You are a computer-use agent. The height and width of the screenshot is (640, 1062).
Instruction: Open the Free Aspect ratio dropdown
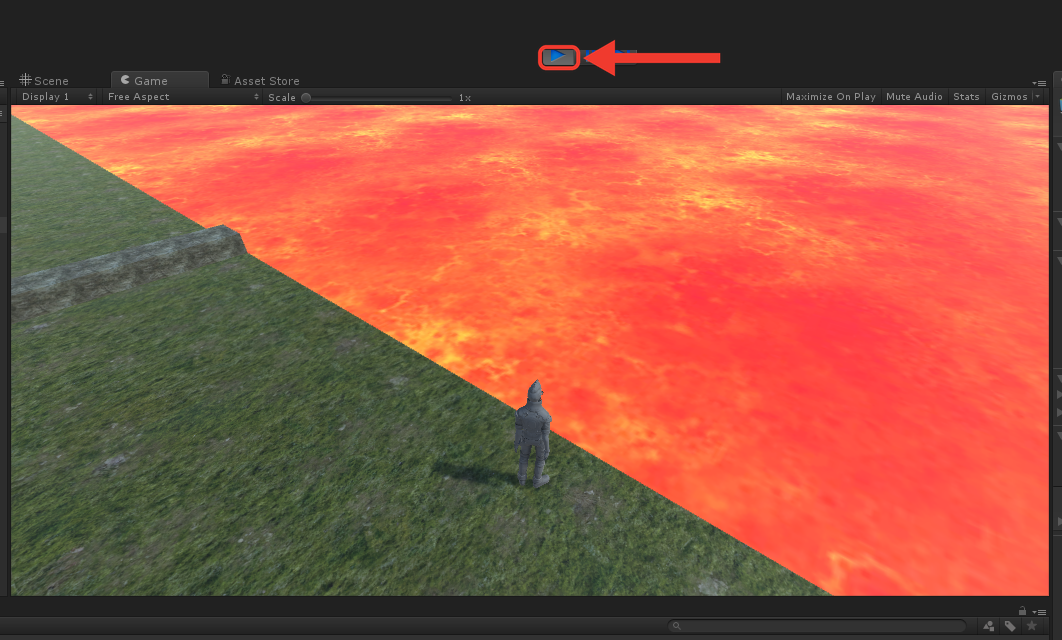183,97
